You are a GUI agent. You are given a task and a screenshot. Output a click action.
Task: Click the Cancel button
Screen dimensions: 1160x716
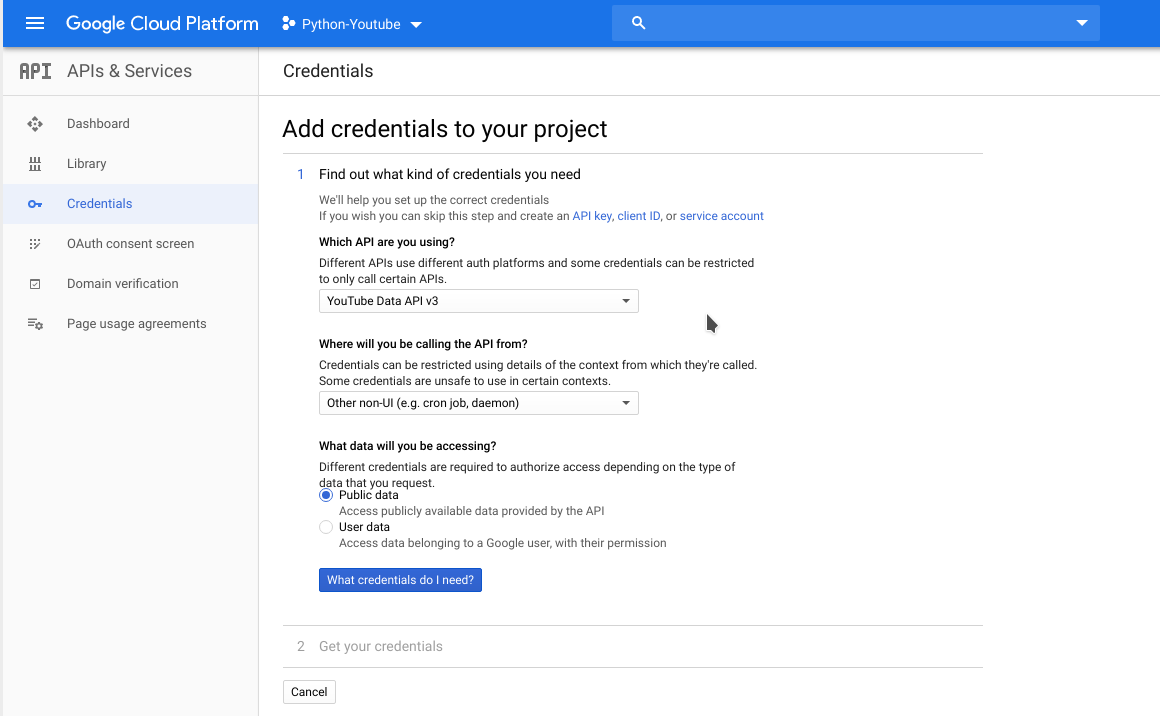pyautogui.click(x=309, y=692)
